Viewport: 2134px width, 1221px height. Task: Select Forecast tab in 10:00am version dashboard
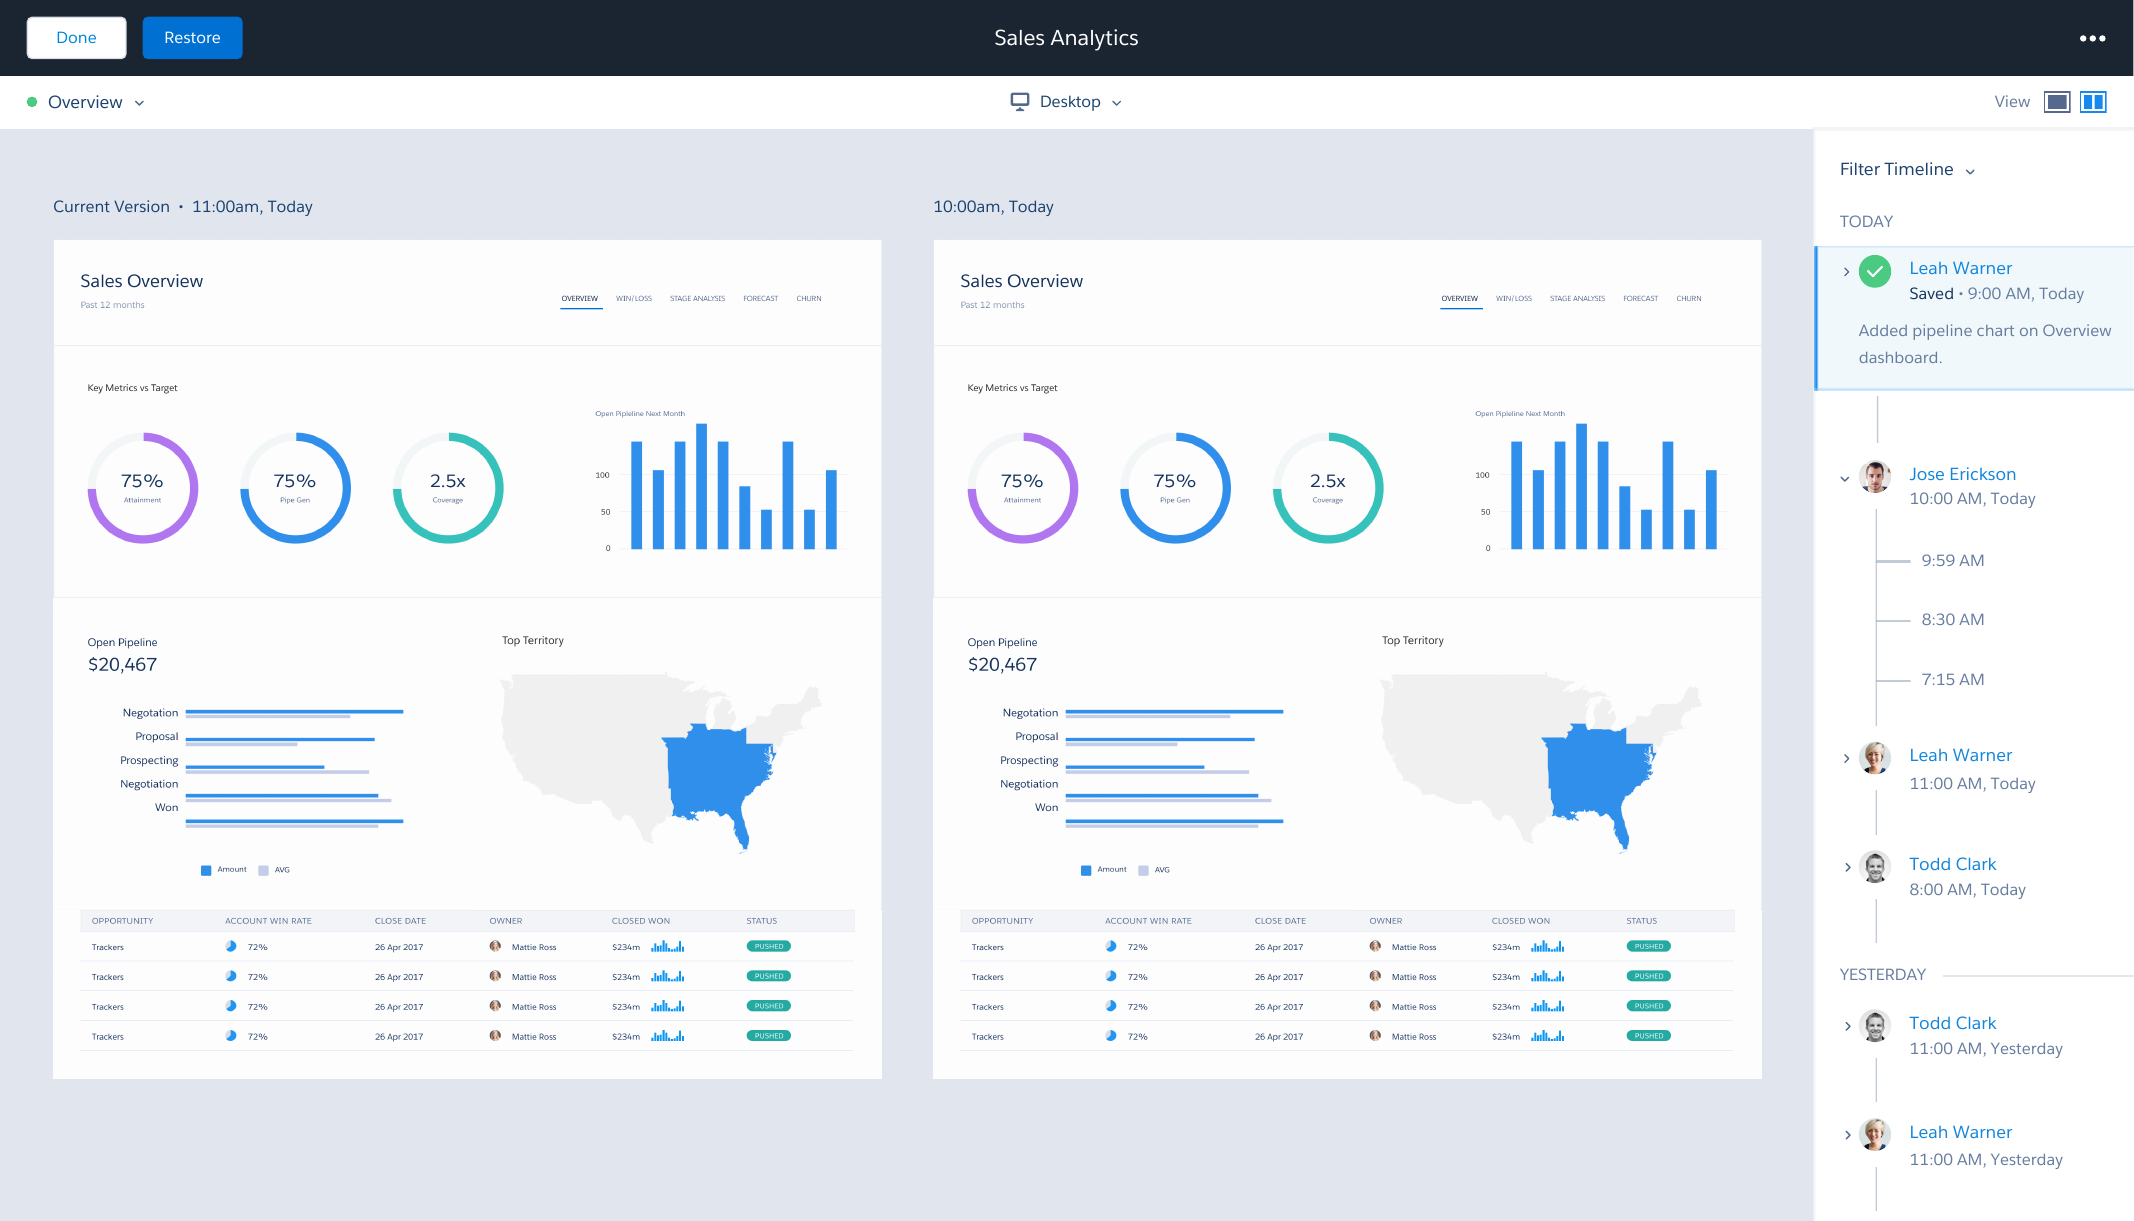click(x=1641, y=299)
